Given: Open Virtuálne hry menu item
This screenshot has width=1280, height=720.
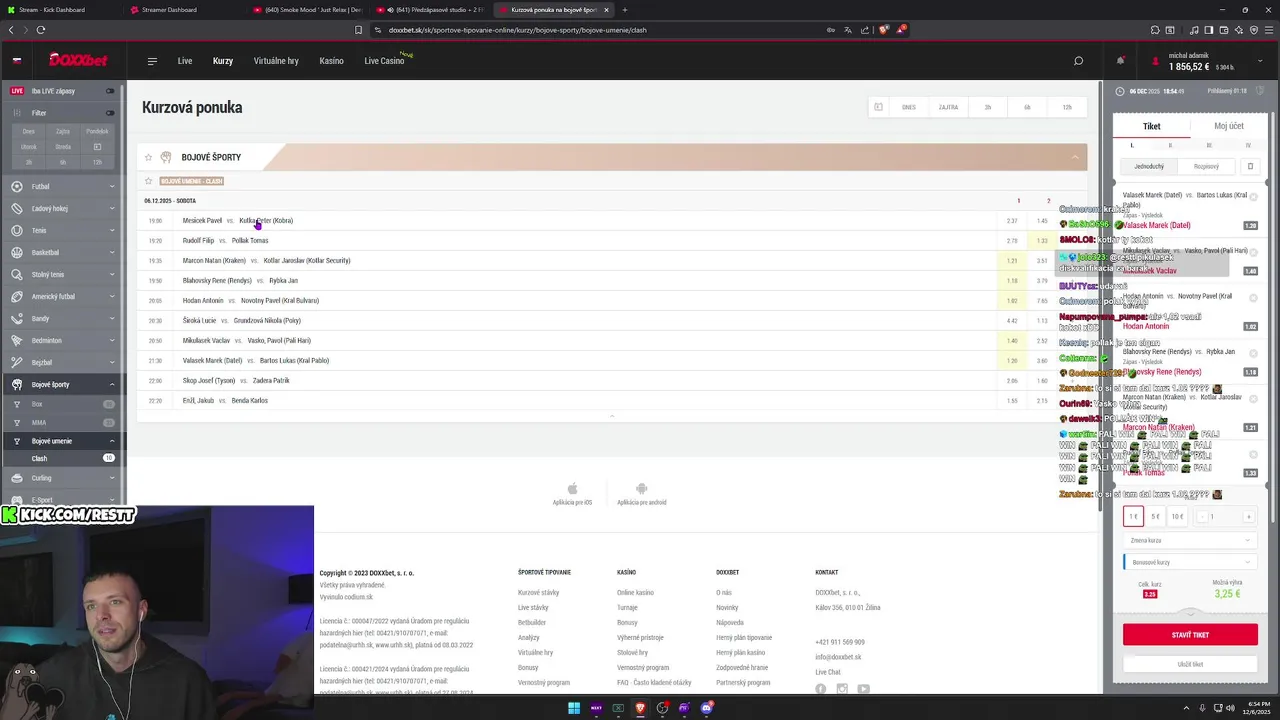Looking at the screenshot, I should tap(276, 61).
